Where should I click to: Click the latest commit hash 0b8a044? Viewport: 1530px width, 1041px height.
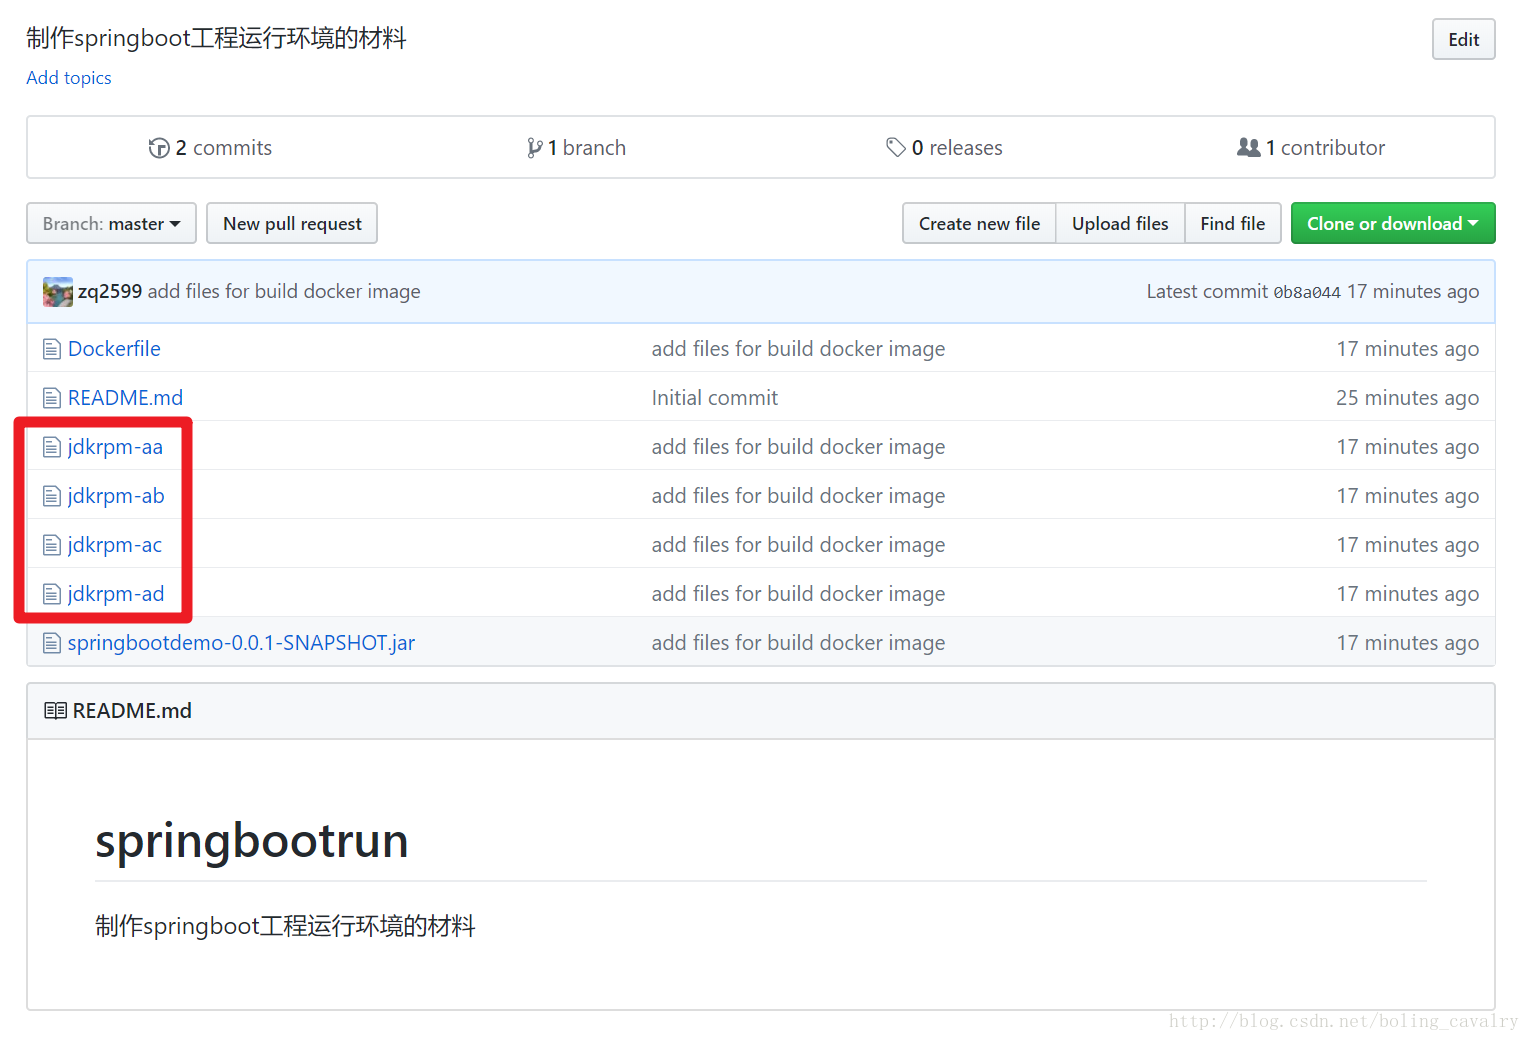1307,292
